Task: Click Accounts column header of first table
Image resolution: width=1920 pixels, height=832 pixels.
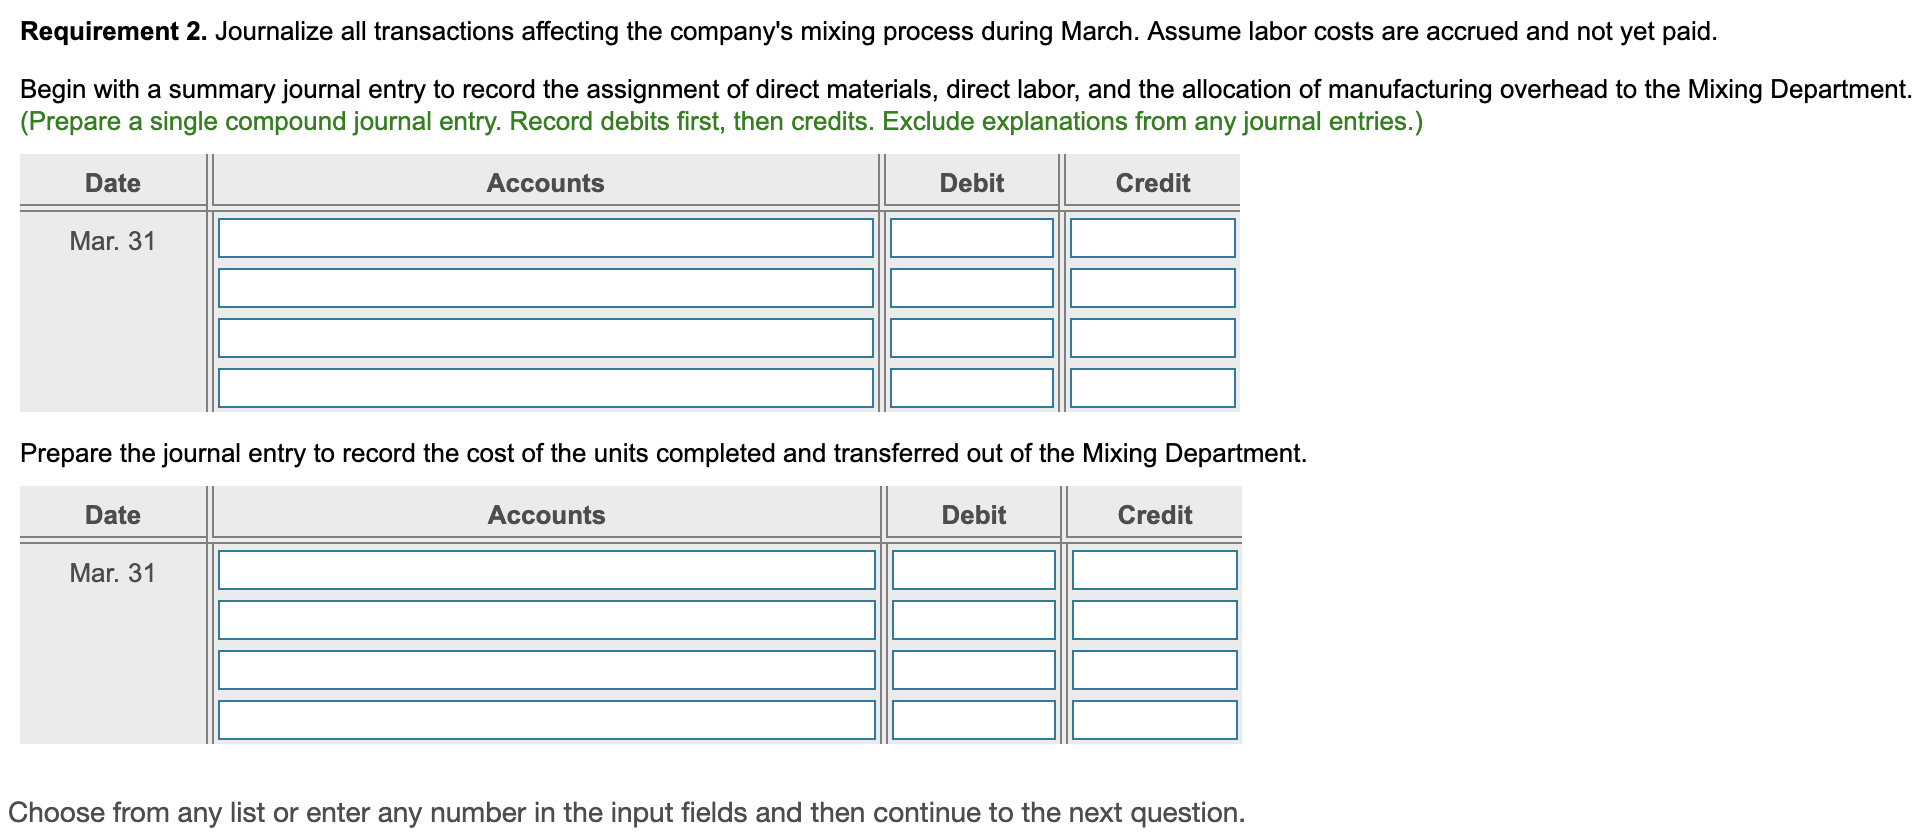Action: coord(545,183)
